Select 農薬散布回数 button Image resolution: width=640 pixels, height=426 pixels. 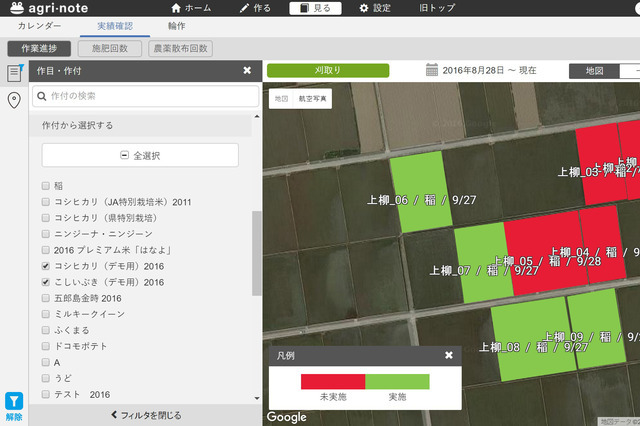tap(180, 49)
